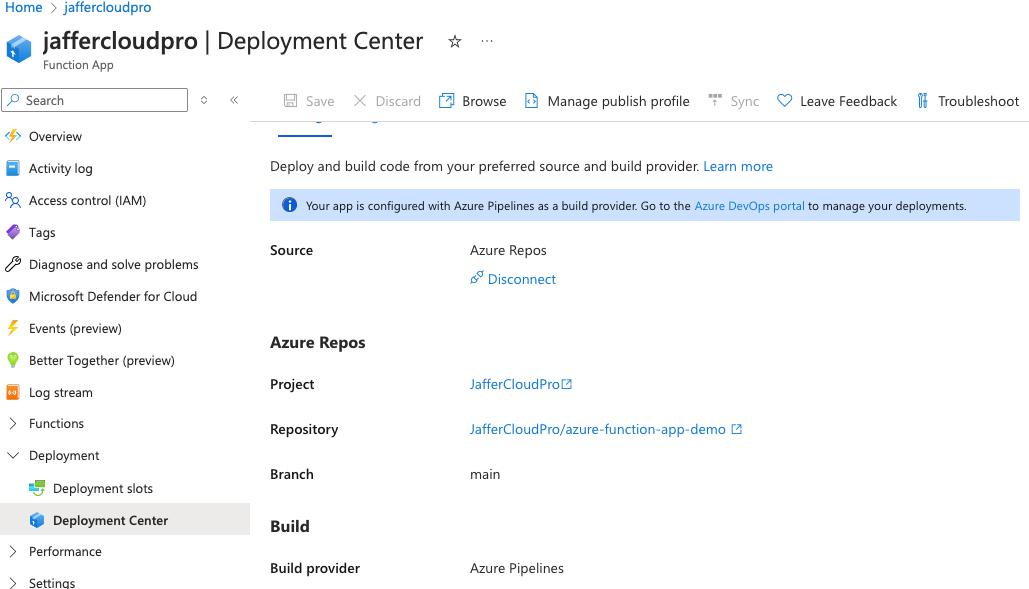Click the Manage publish profile icon
This screenshot has height=589, width=1029.
[531, 100]
